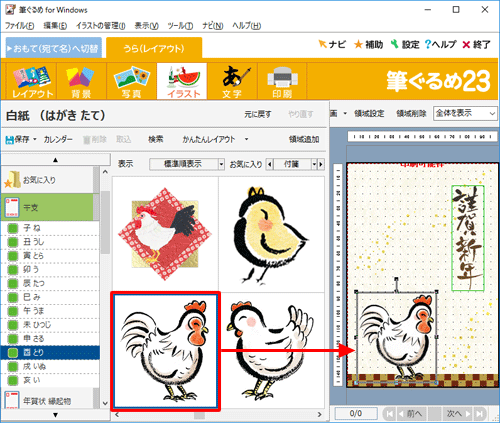Screen dimensions: 500x423
Task: Open the イラストの管理(I) menu
Action: pos(101,25)
